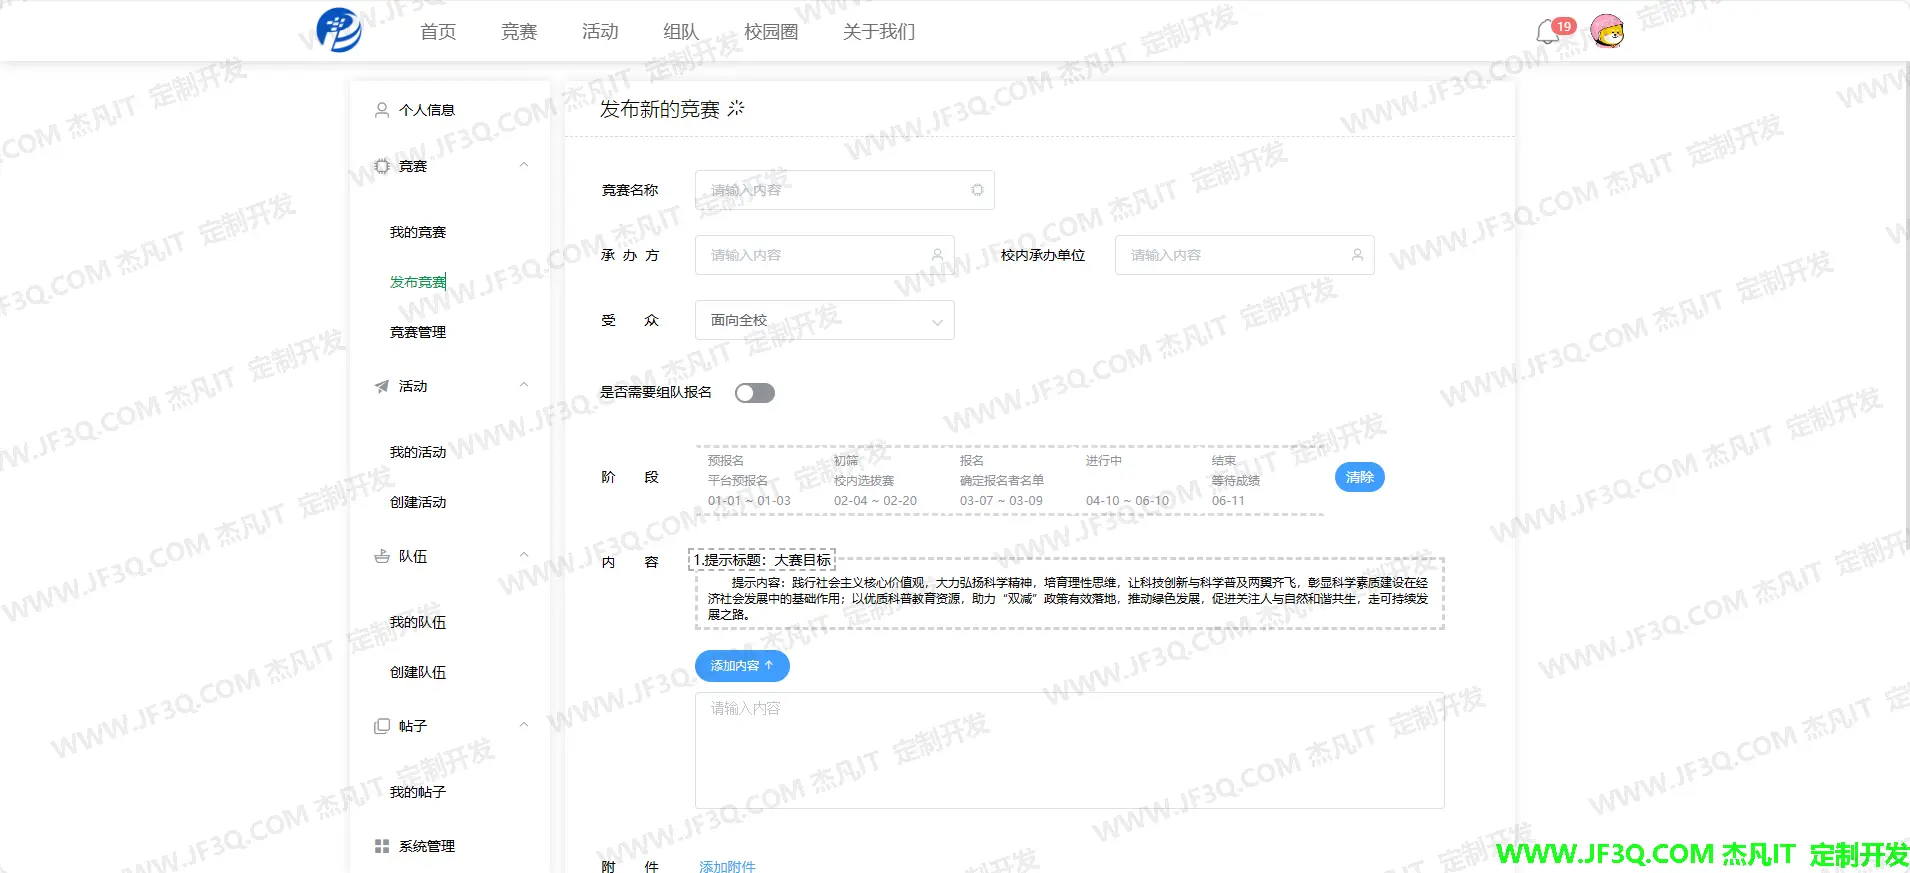1910x873 pixels.
Task: Click the 系统管理 grid icon
Action: 382,846
